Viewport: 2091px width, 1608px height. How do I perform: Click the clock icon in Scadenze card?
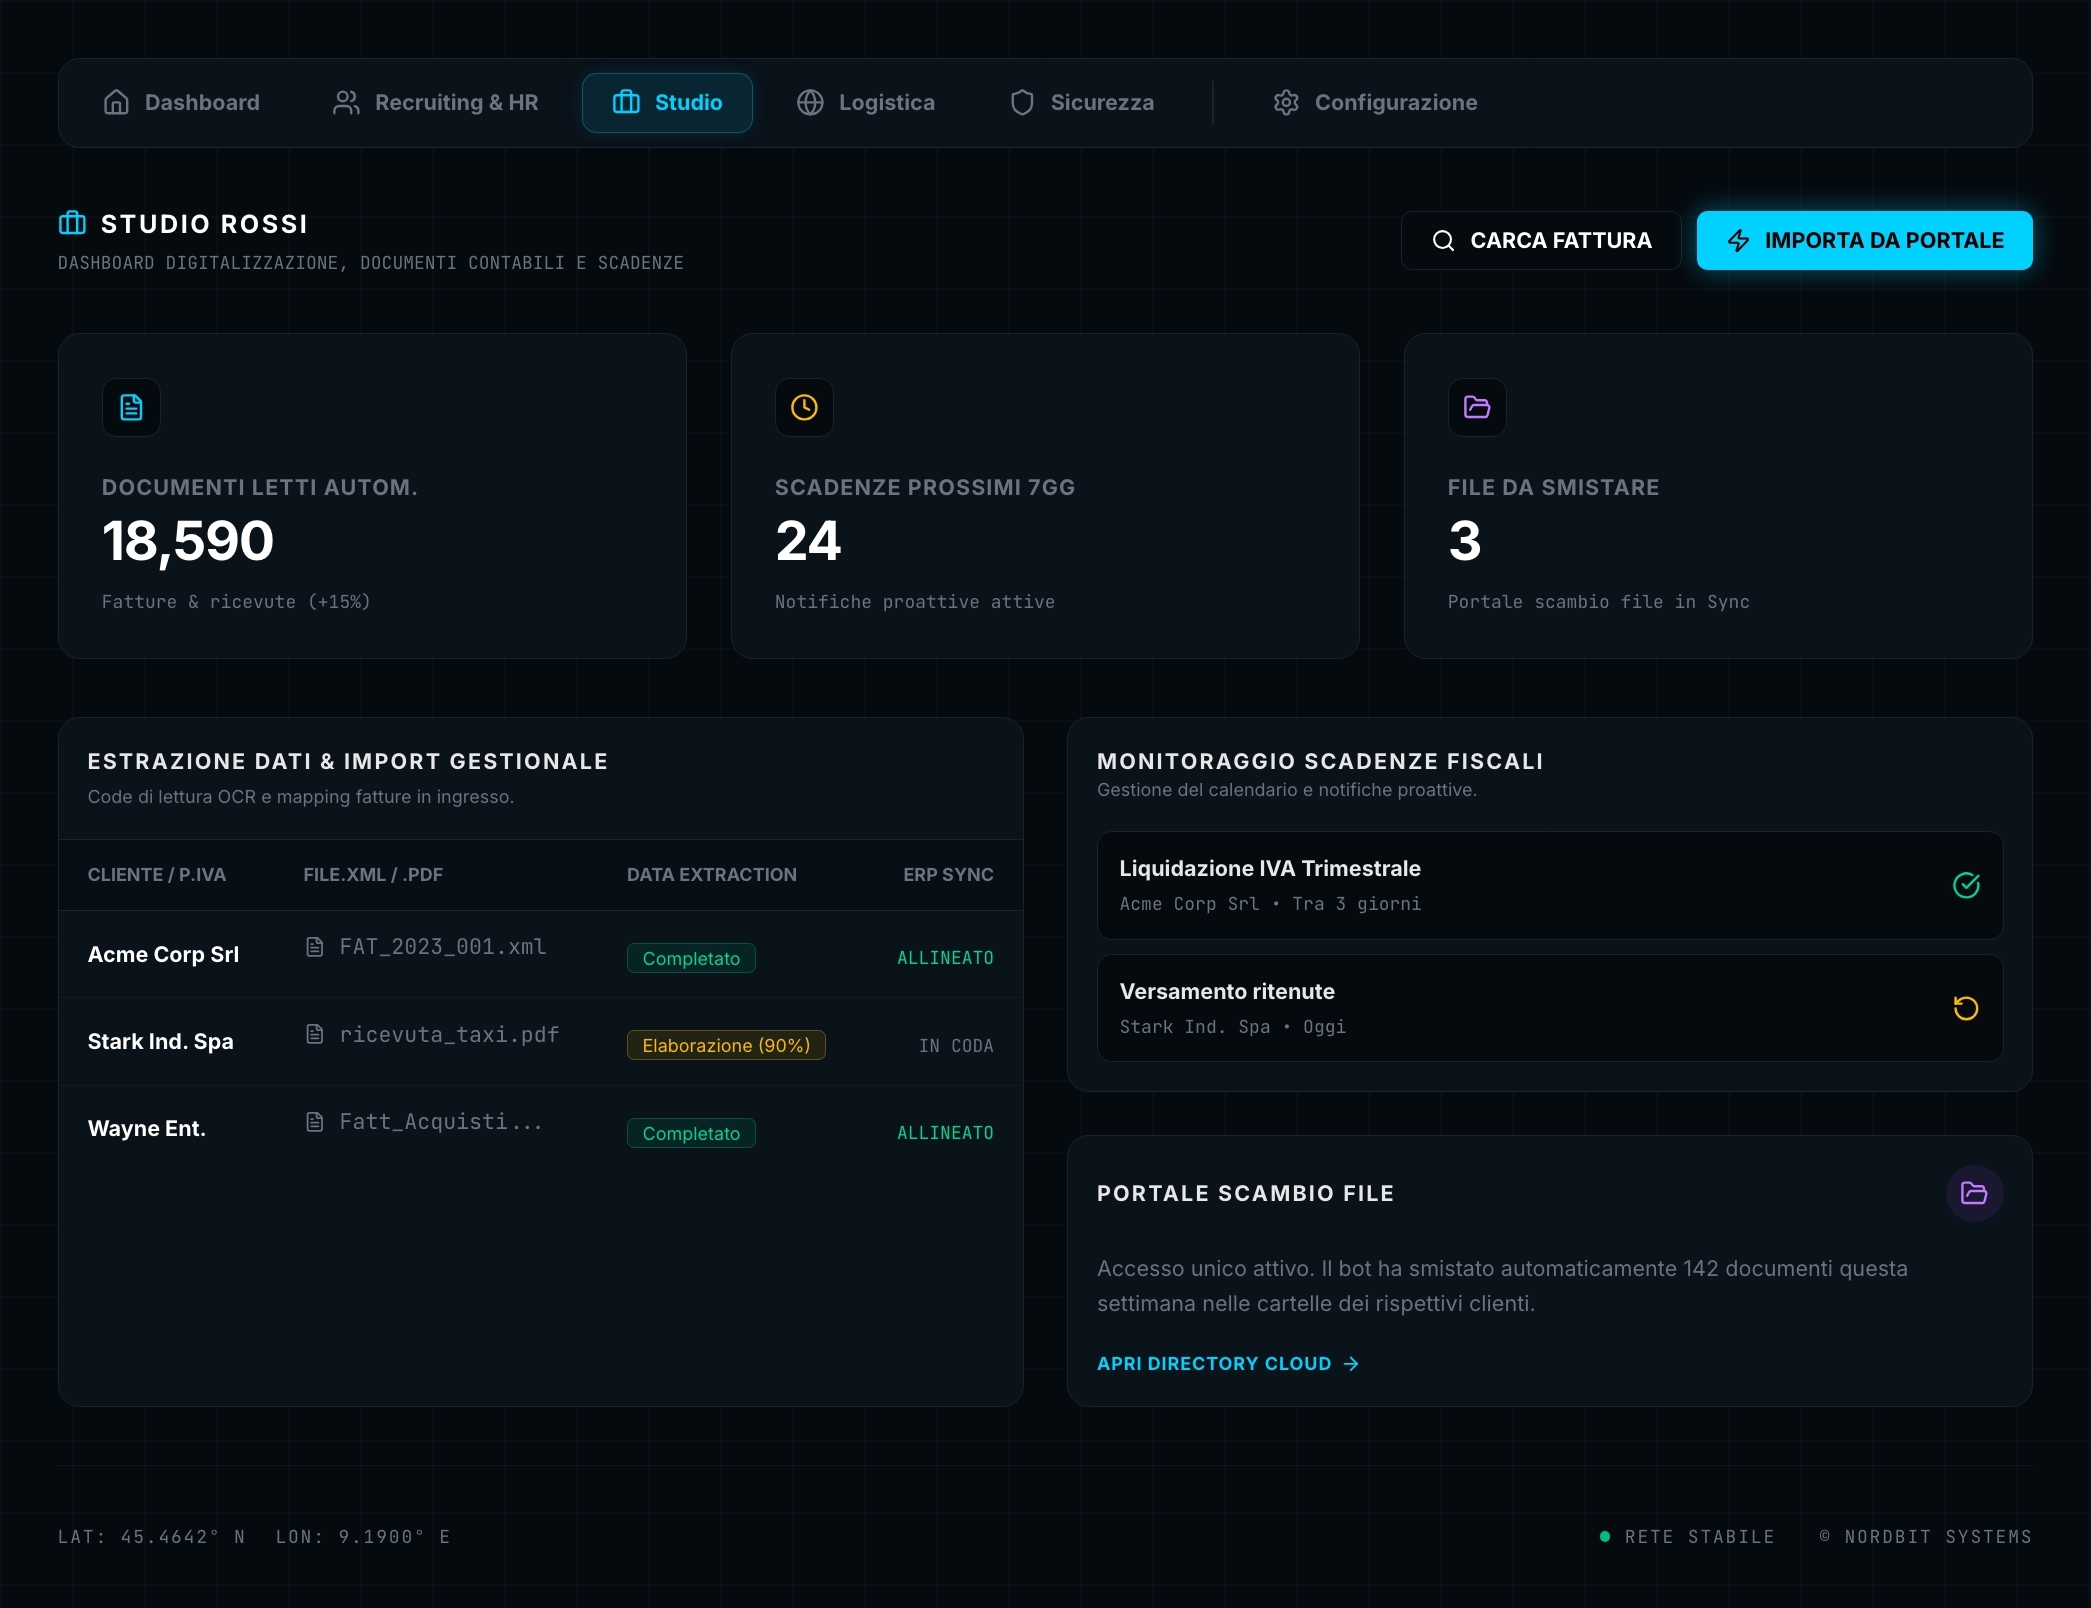[804, 407]
